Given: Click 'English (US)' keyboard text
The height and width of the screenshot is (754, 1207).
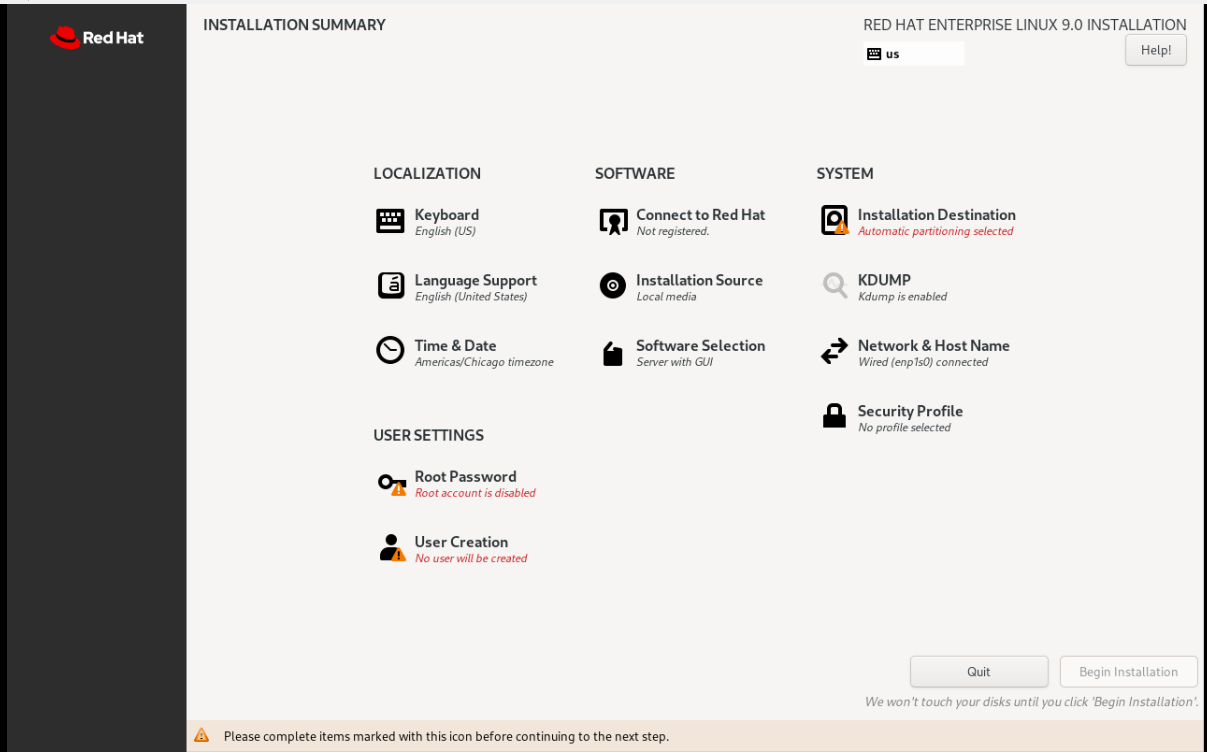Looking at the screenshot, I should (445, 231).
